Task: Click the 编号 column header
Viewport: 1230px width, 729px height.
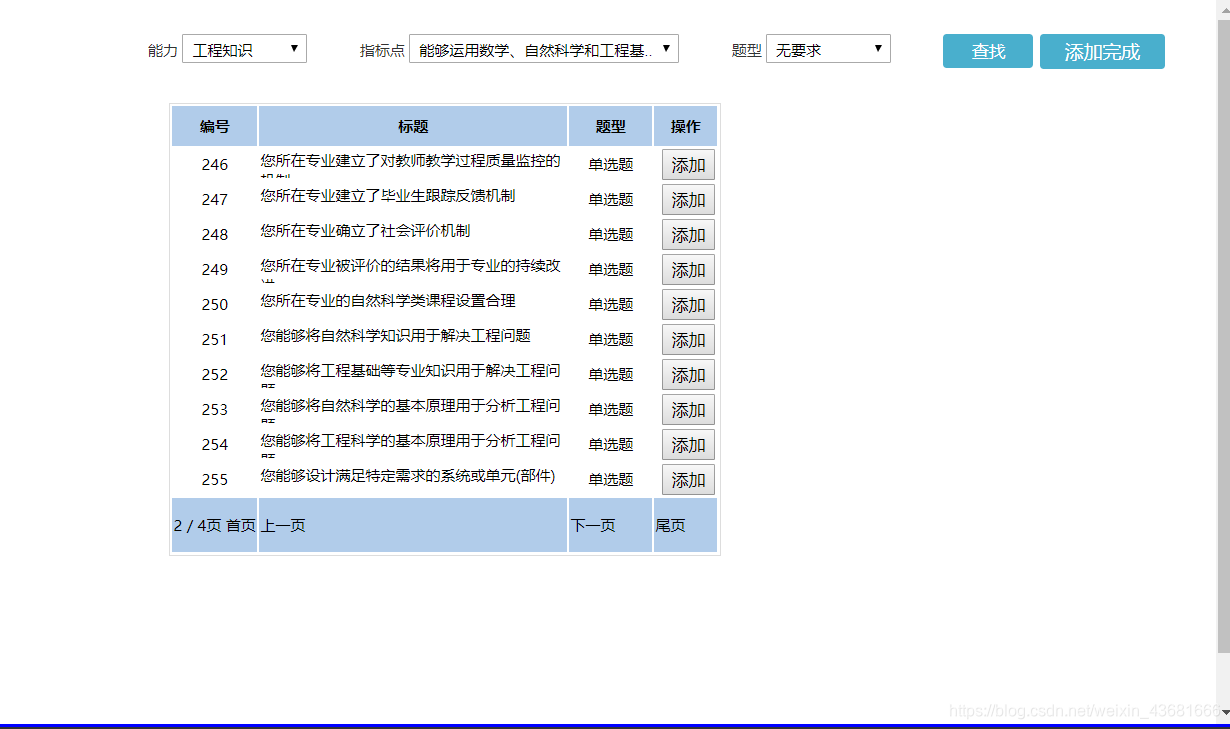Action: [214, 126]
